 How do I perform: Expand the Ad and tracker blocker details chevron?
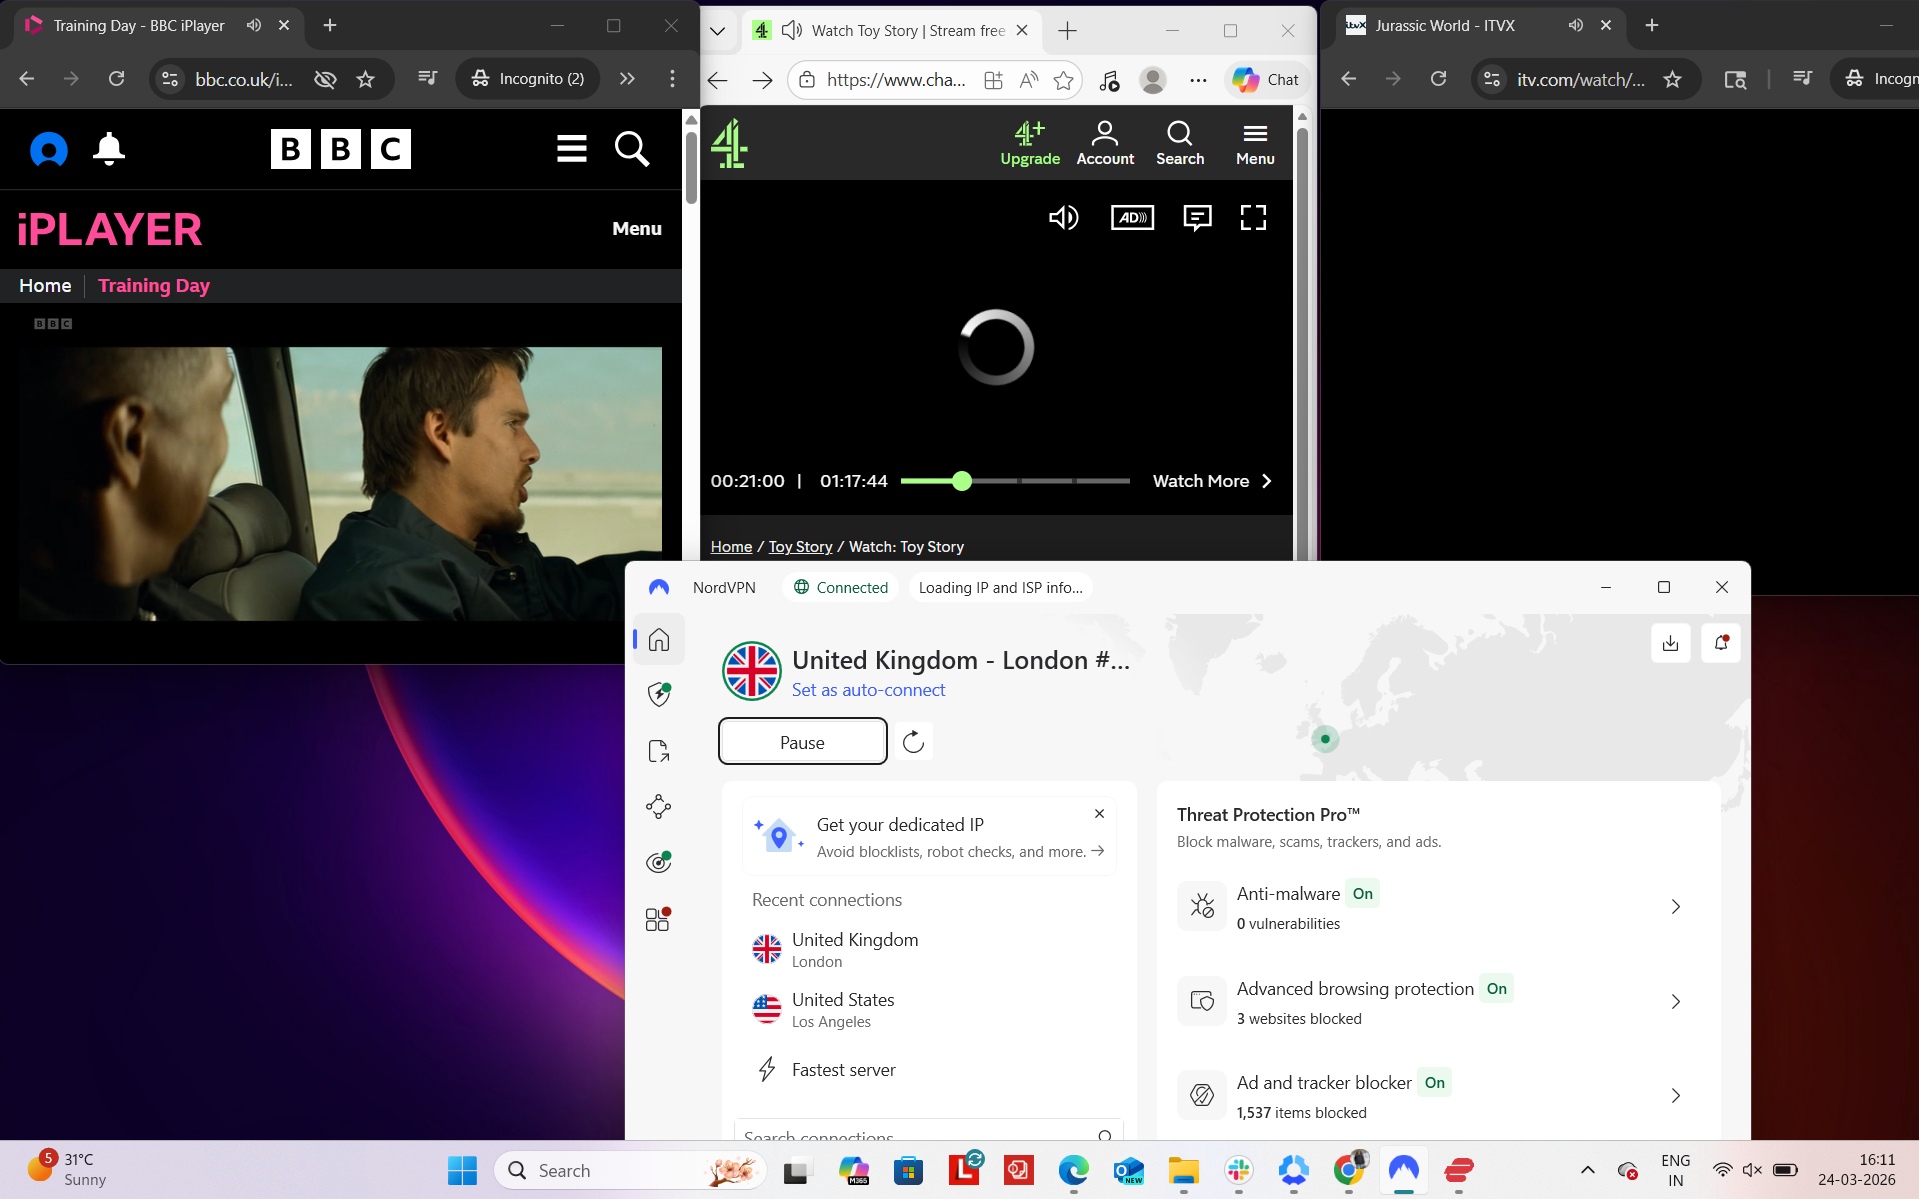point(1676,1096)
